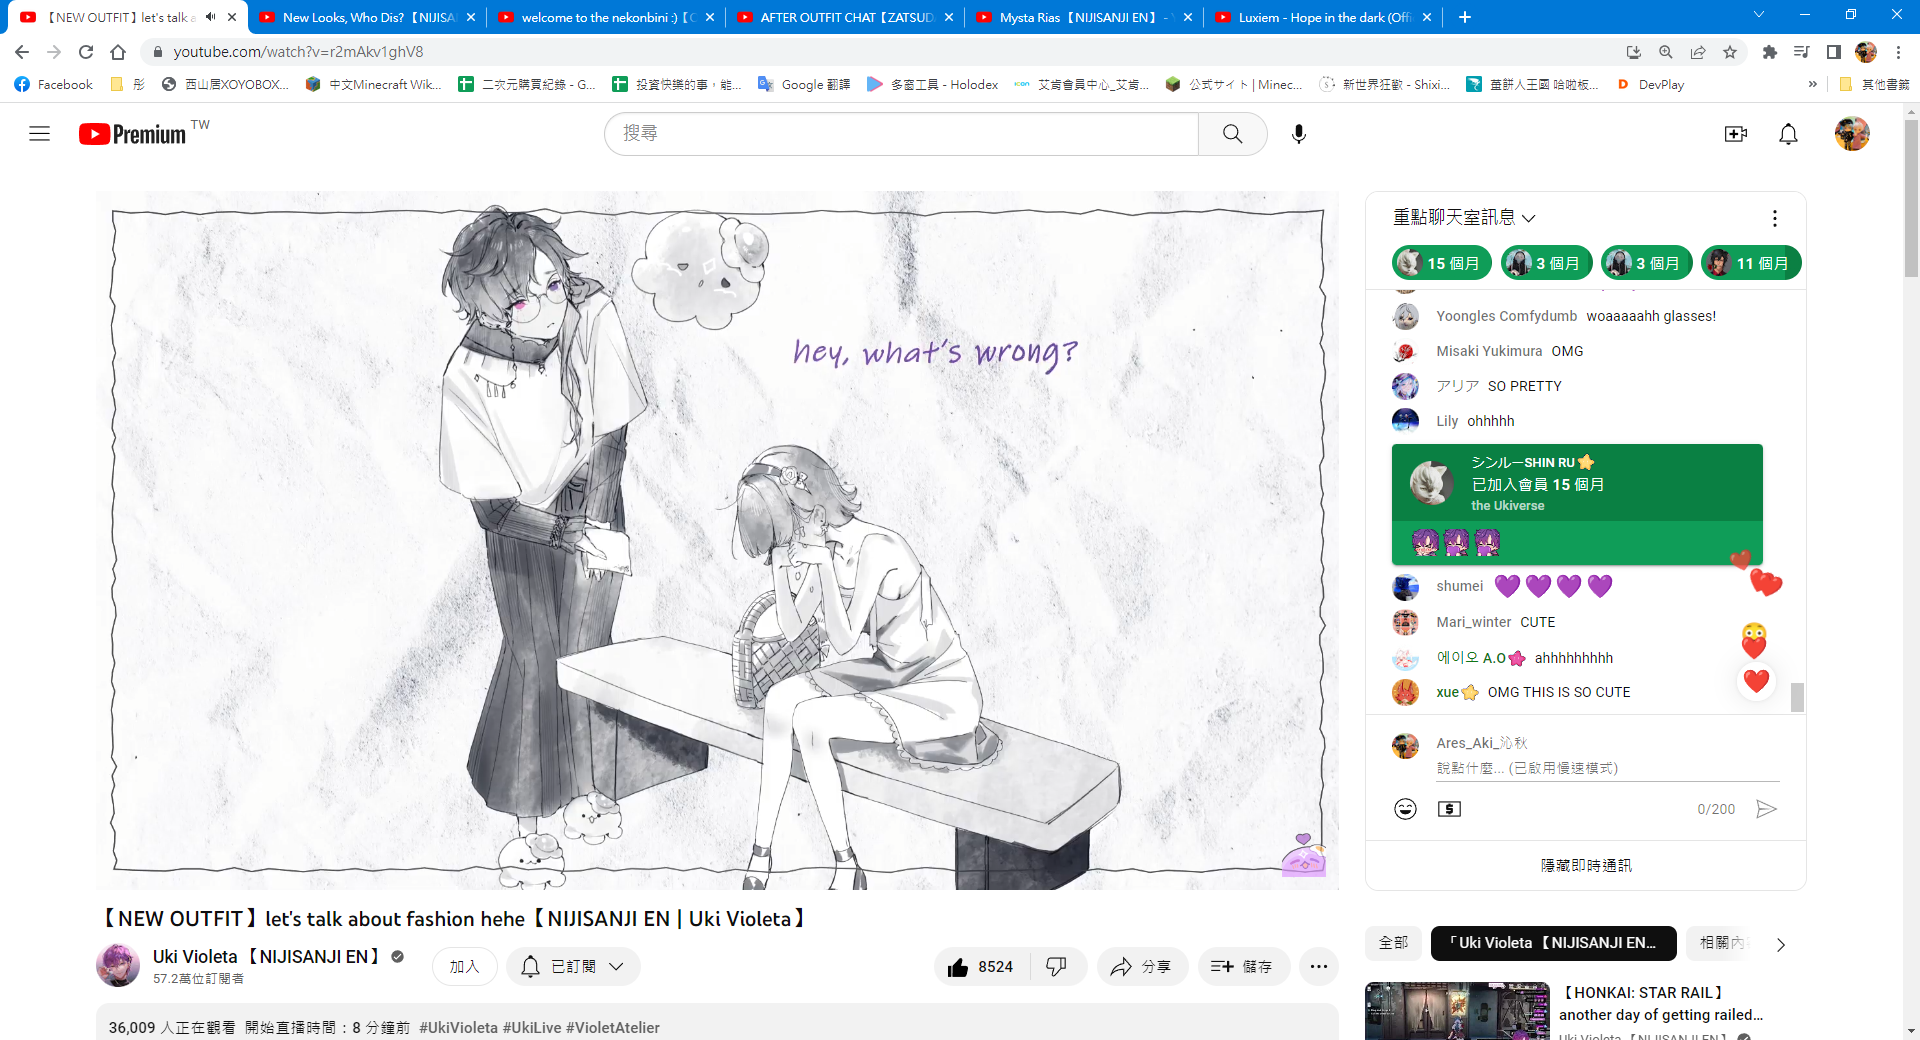Click the 11 個月 member ticker chip

[1751, 263]
